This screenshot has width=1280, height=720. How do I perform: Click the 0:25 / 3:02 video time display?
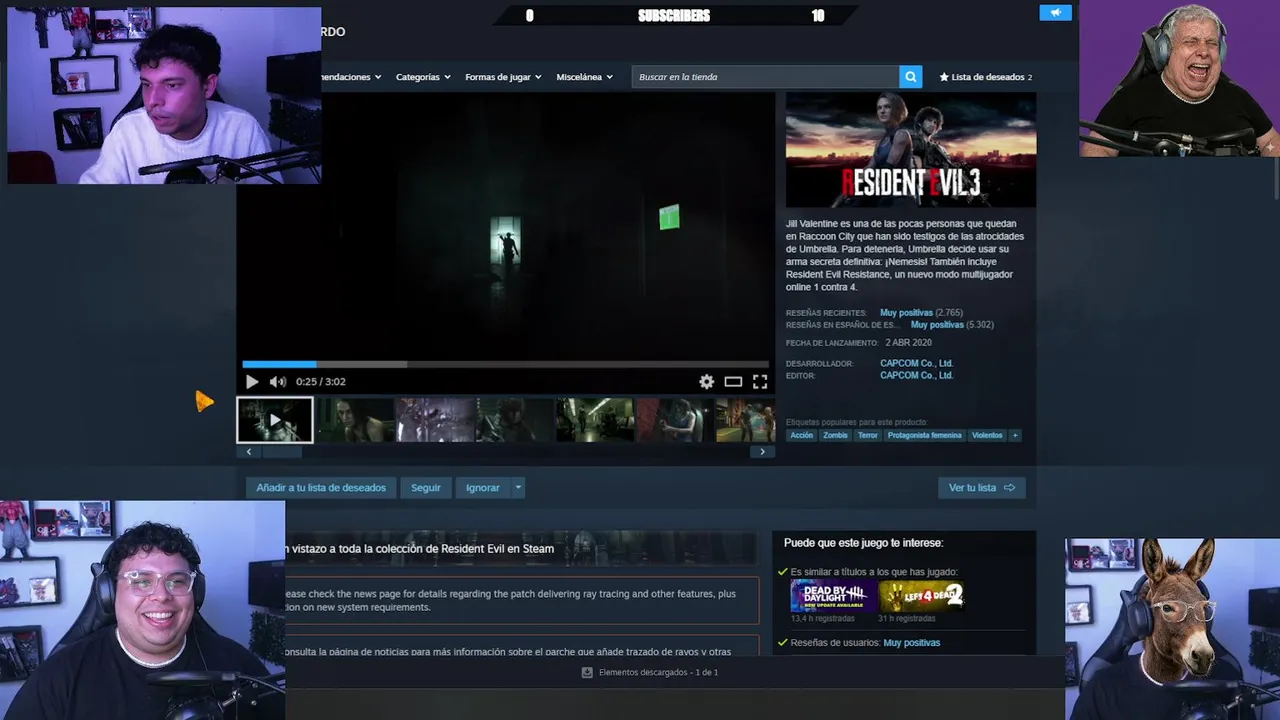tap(321, 381)
